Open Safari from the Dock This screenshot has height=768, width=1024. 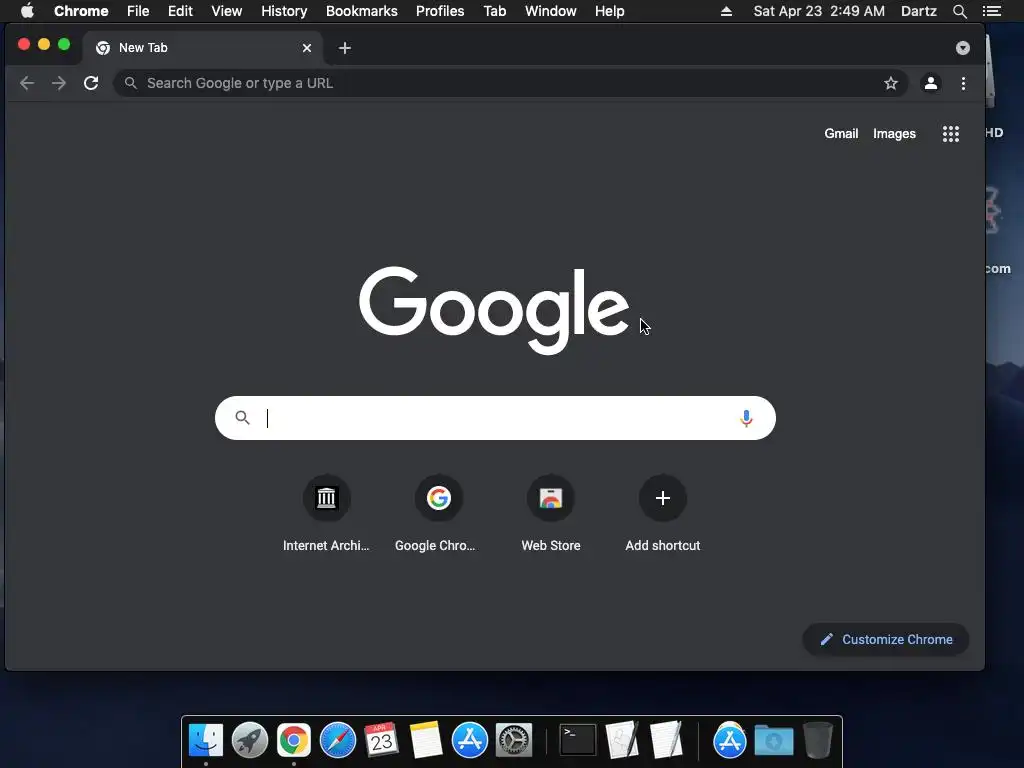[338, 741]
